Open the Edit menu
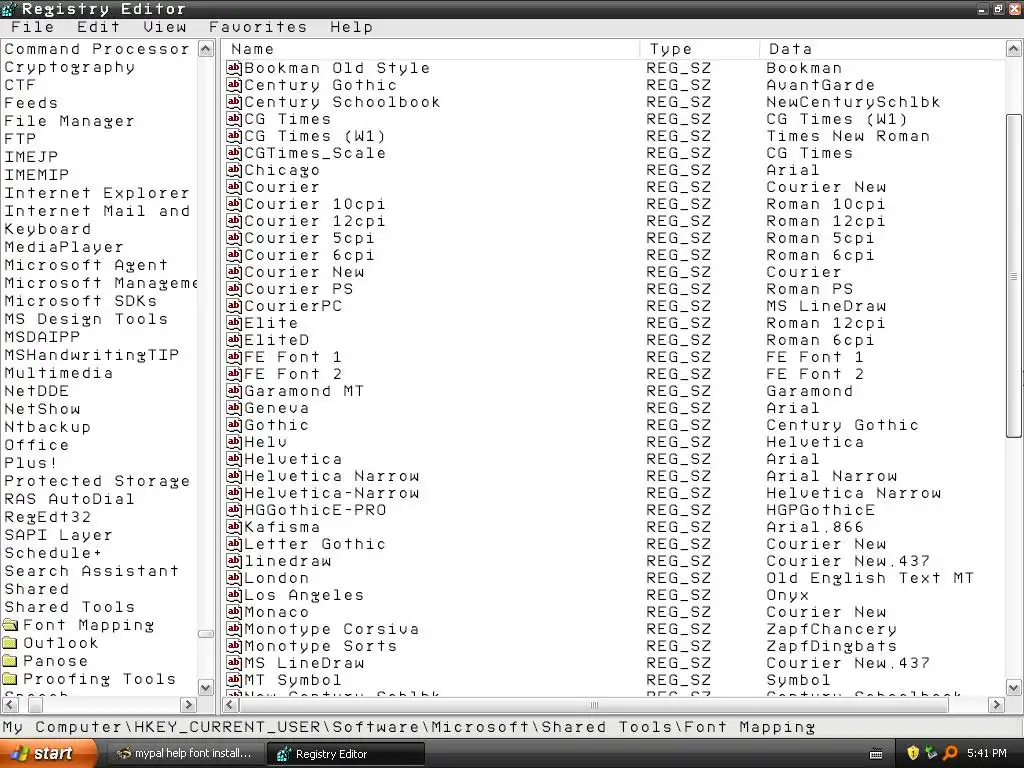This screenshot has width=1024, height=768. click(98, 27)
